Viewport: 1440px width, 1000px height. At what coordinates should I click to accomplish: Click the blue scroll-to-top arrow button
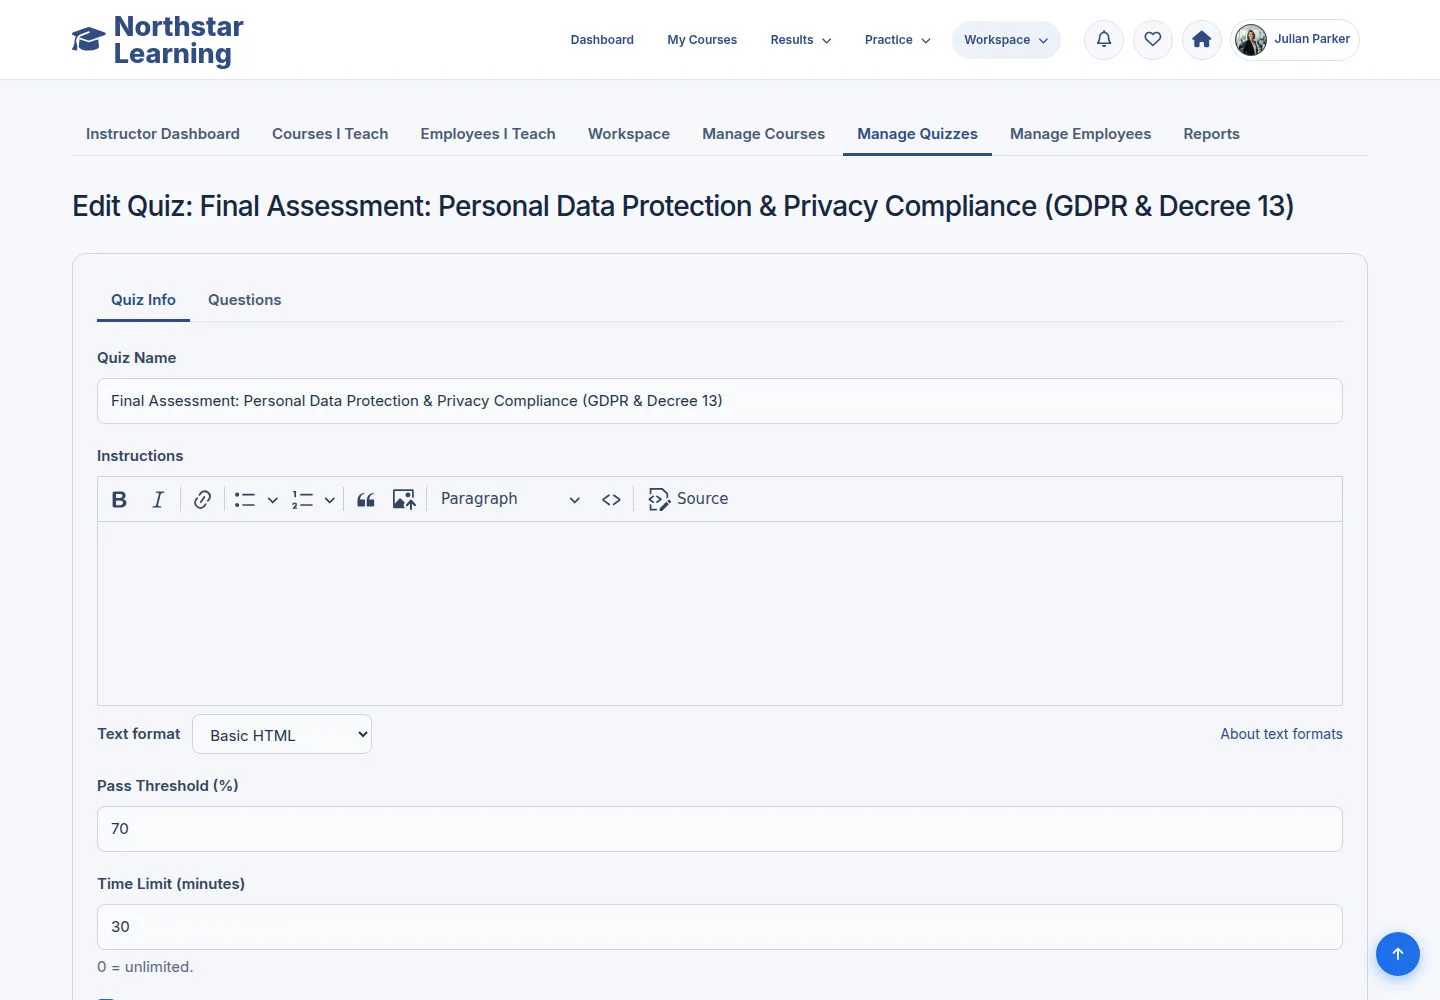click(x=1398, y=954)
